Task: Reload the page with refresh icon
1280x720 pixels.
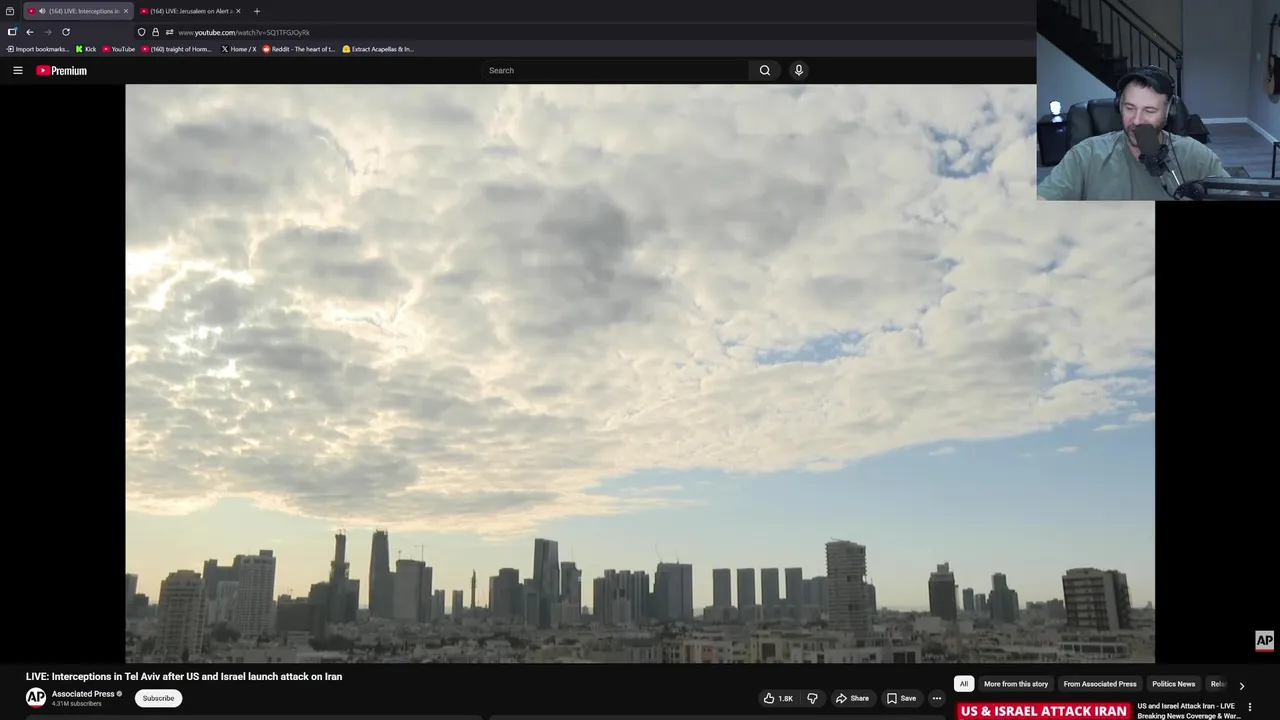Action: 66,32
